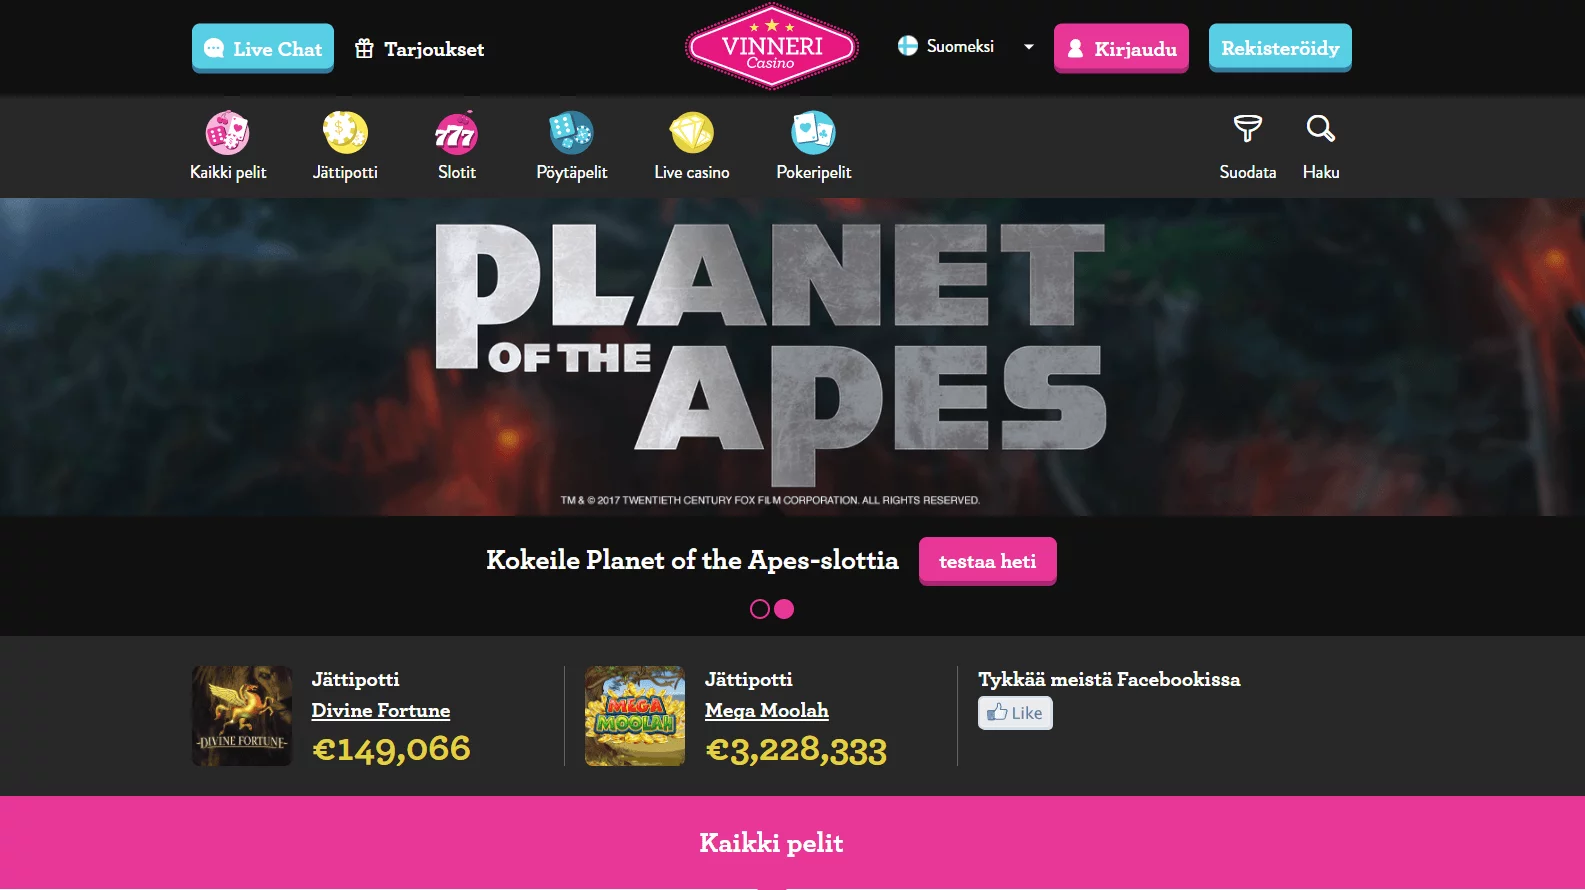This screenshot has width=1585, height=890.
Task: Select the Jättipotti coins icon
Action: [x=345, y=132]
